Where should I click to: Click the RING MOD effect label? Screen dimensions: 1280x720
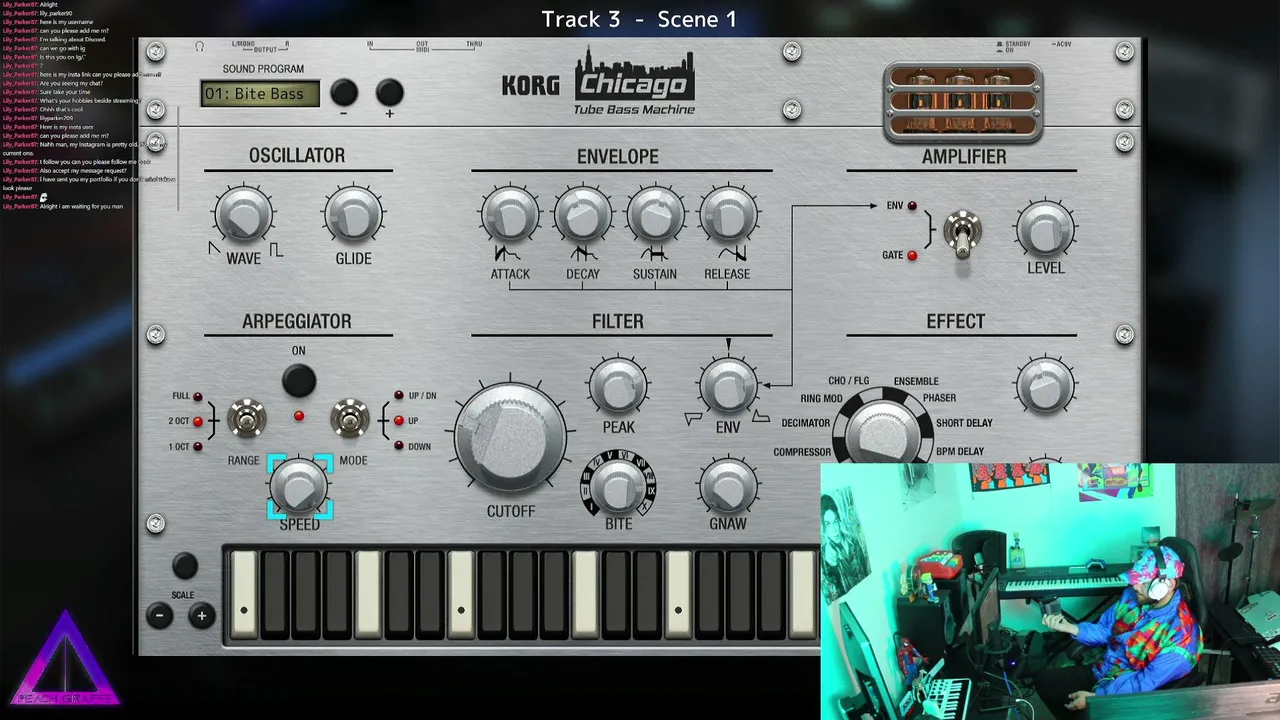pyautogui.click(x=821, y=399)
